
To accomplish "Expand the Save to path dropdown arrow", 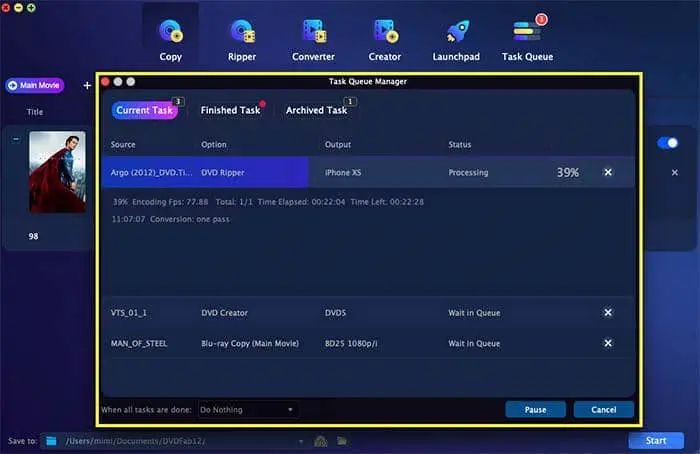I will click(x=301, y=442).
